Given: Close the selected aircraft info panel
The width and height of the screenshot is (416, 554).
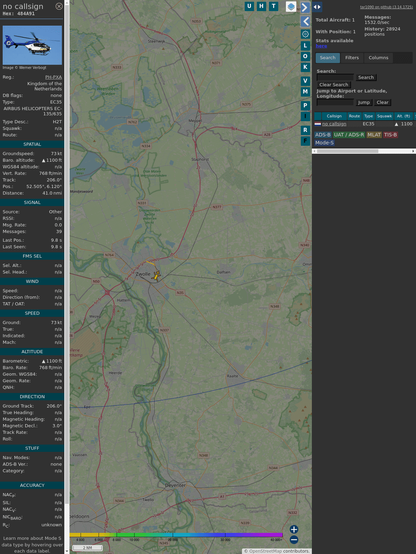Looking at the screenshot, I should (x=59, y=6).
